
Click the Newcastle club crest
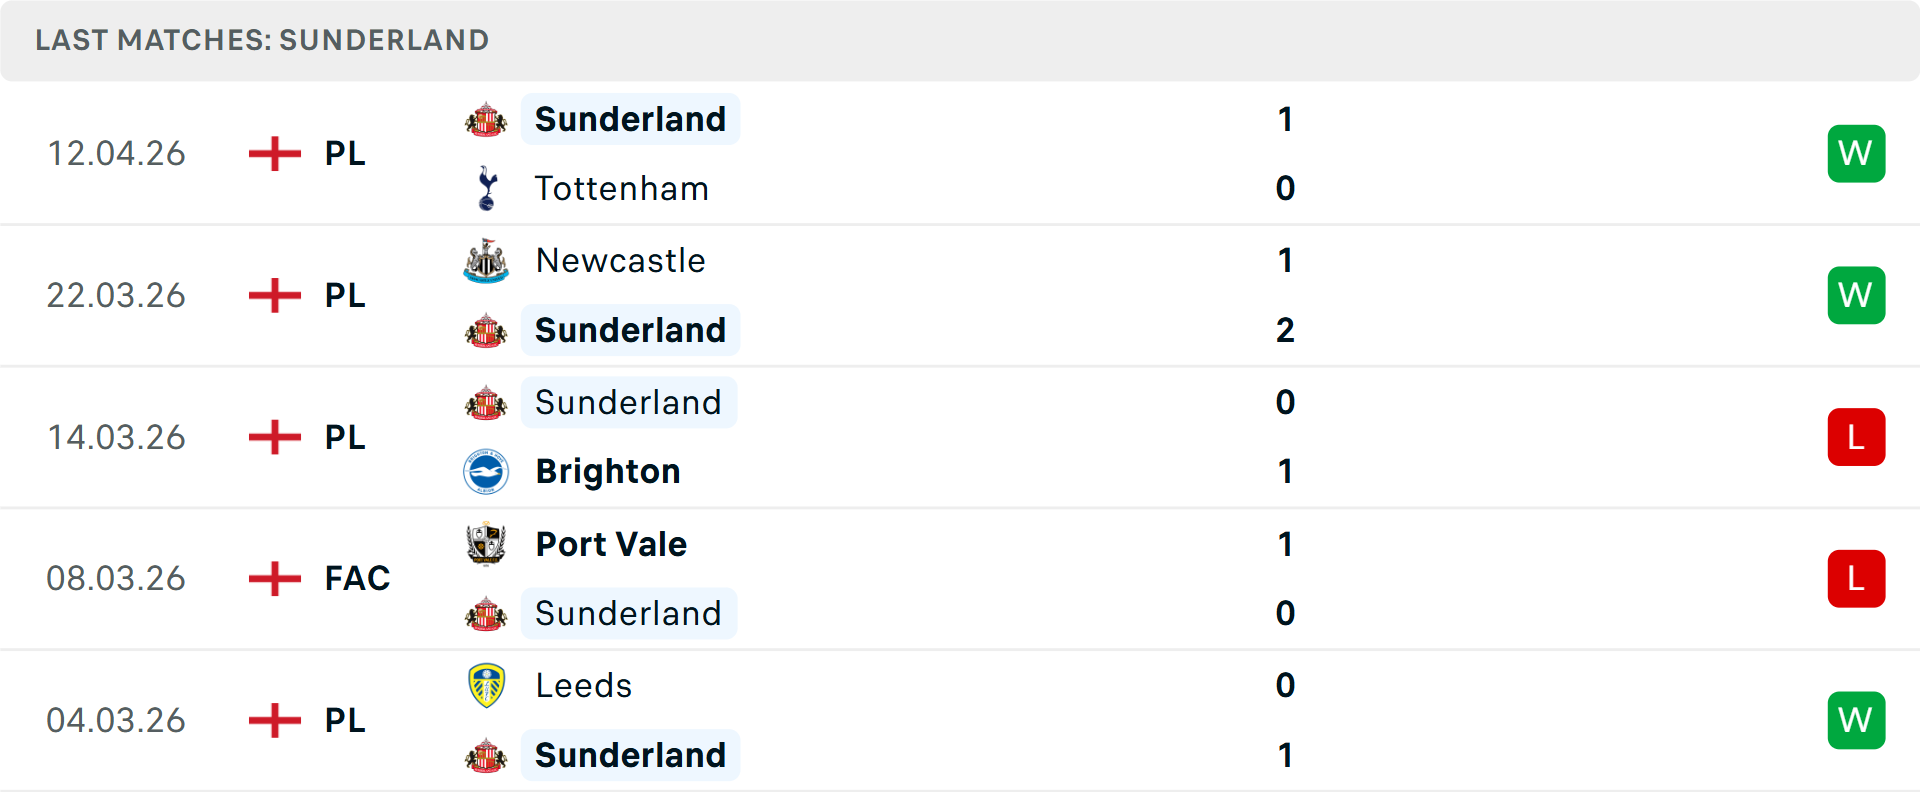pyautogui.click(x=486, y=260)
